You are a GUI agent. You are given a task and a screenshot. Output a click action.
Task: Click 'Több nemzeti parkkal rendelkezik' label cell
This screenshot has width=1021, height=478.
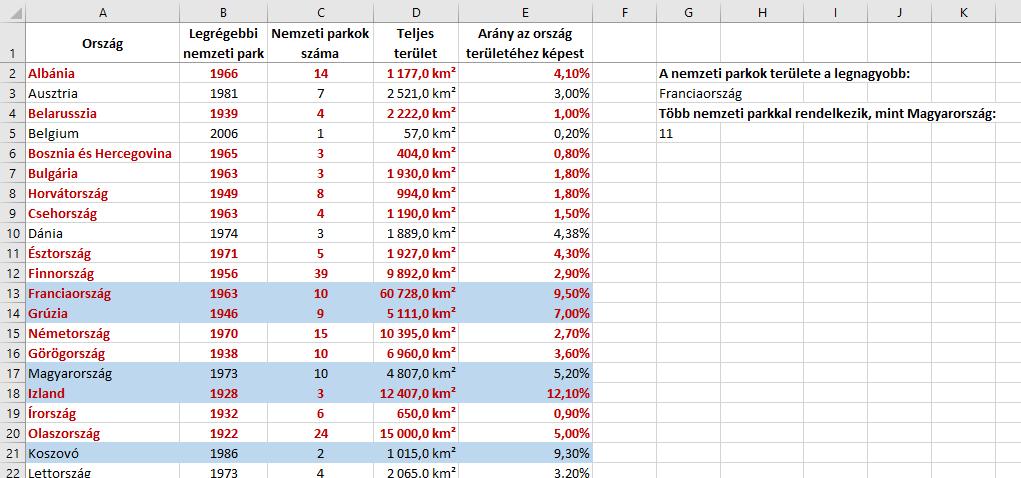tap(828, 113)
